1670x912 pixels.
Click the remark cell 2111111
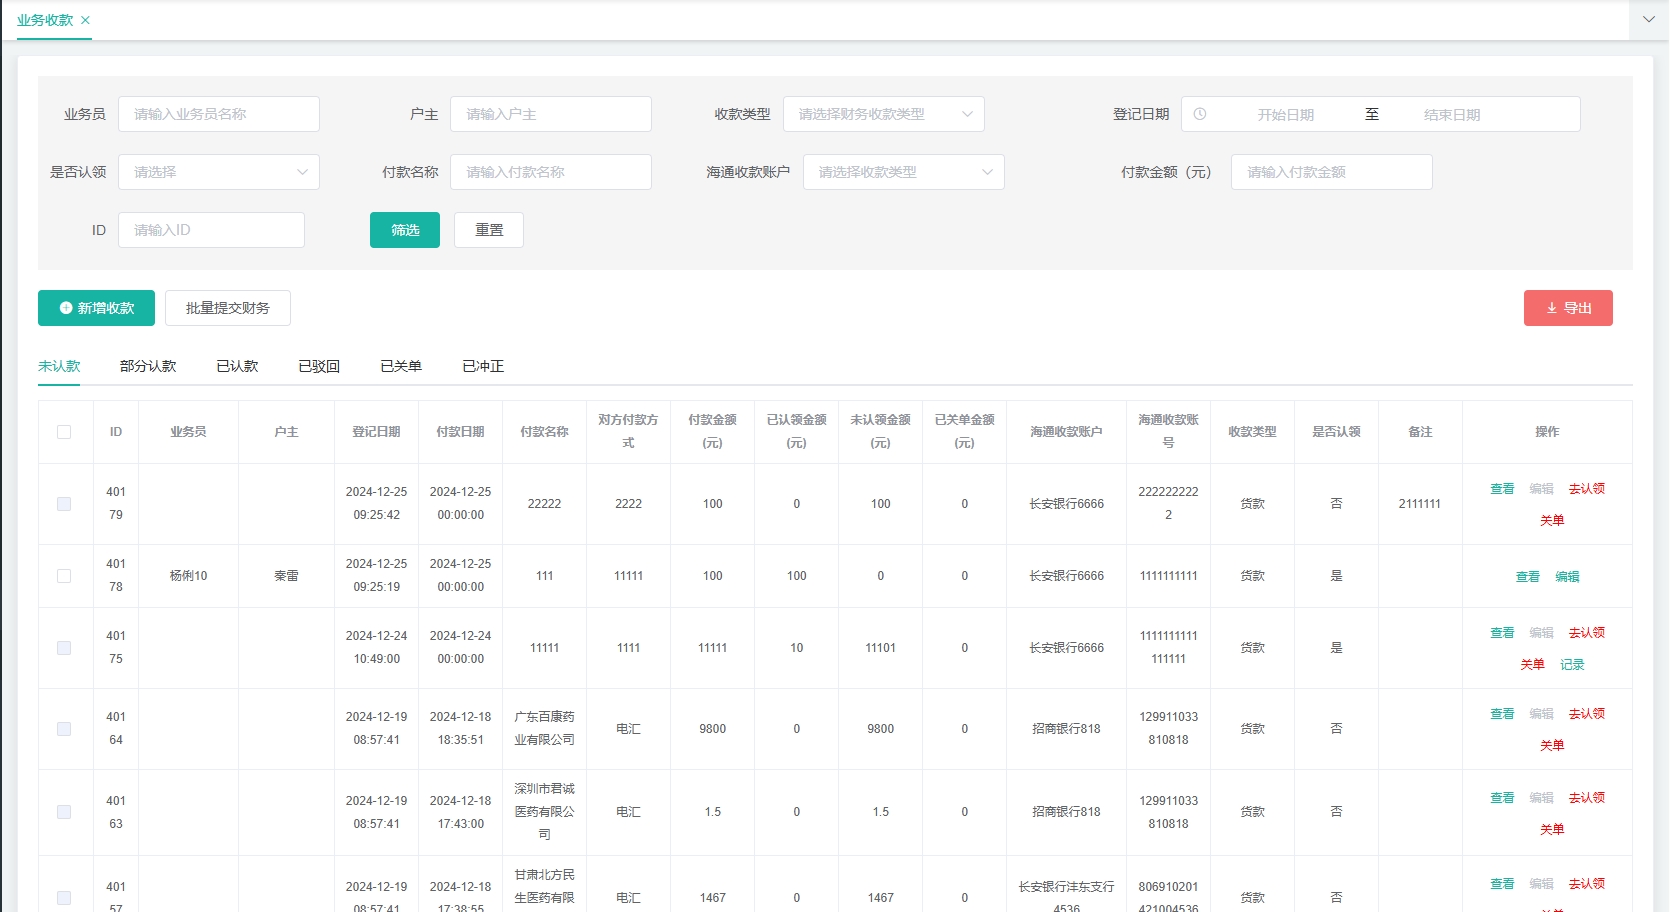[1420, 504]
